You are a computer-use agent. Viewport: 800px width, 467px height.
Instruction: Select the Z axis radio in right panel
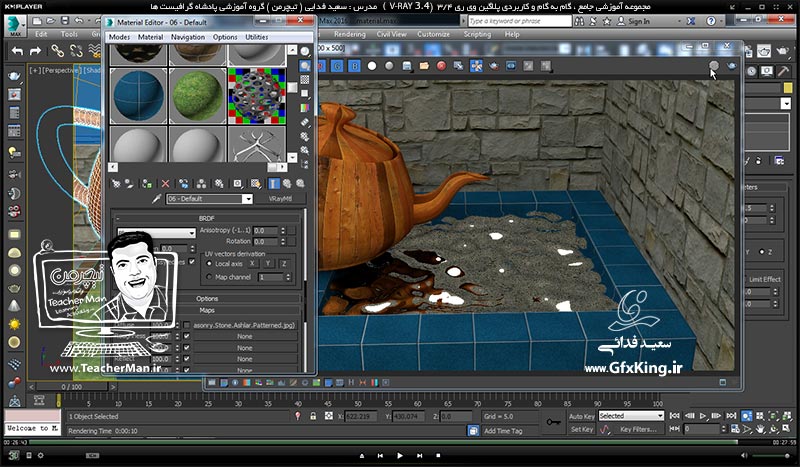pyautogui.click(x=763, y=252)
